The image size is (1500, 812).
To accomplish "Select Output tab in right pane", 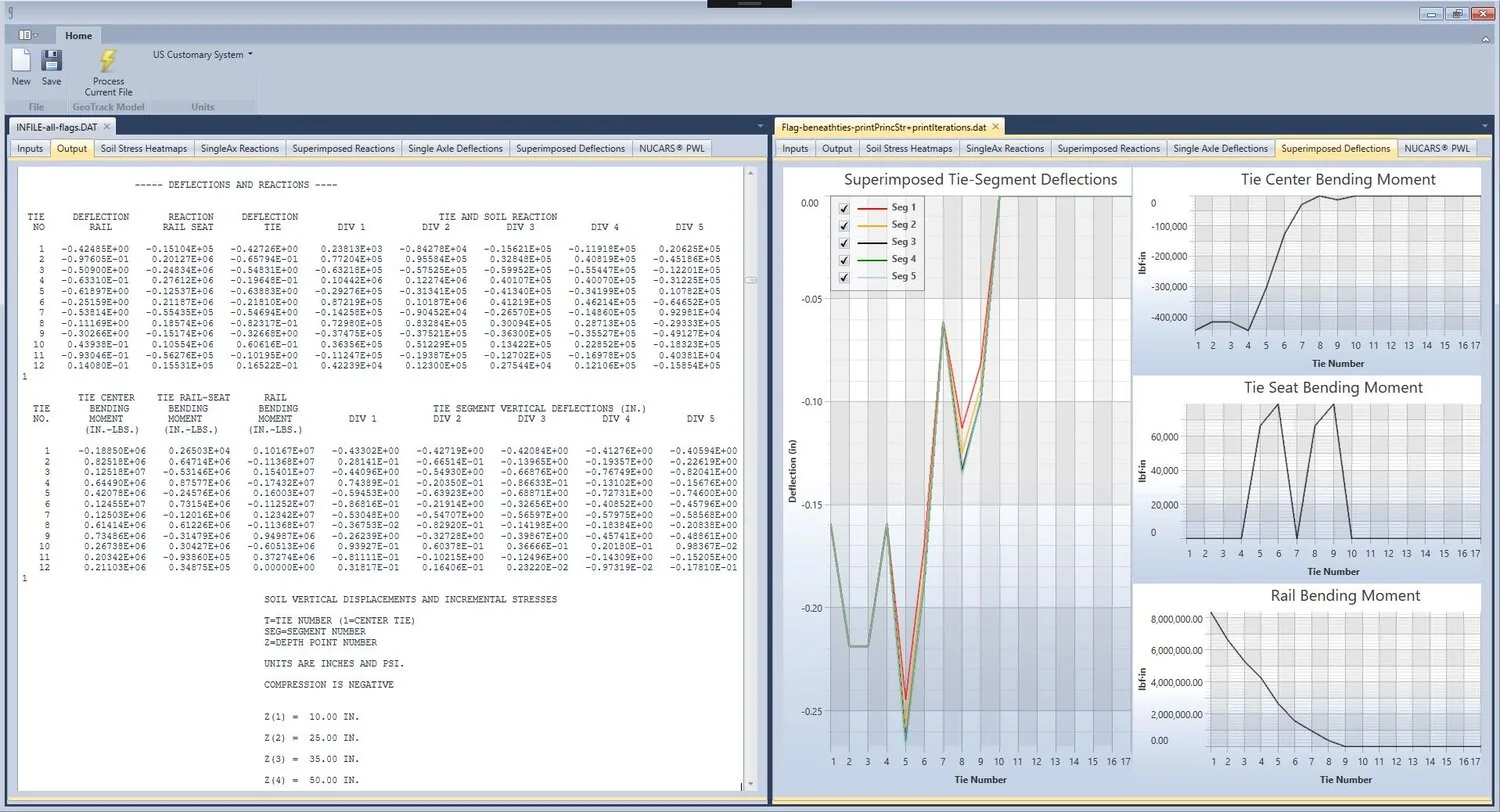I will [x=837, y=149].
